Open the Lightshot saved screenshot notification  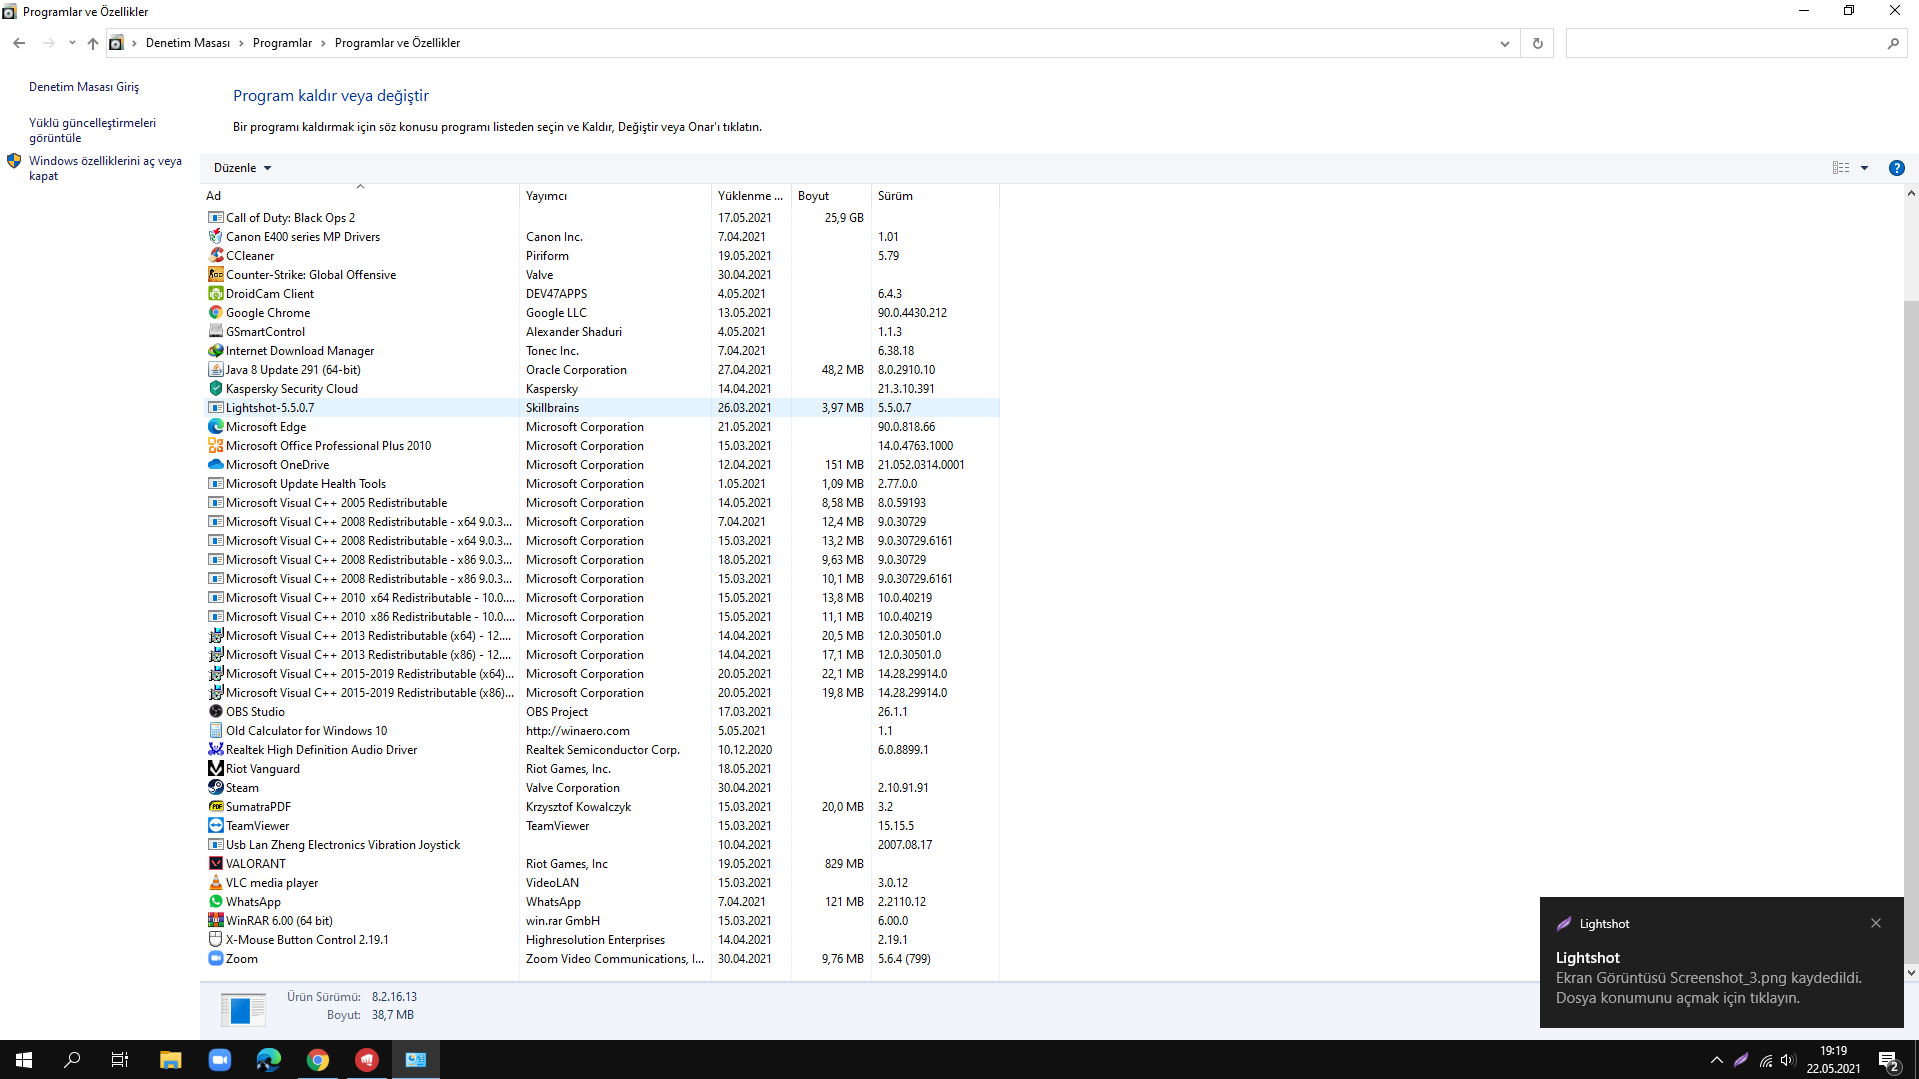(x=1721, y=962)
